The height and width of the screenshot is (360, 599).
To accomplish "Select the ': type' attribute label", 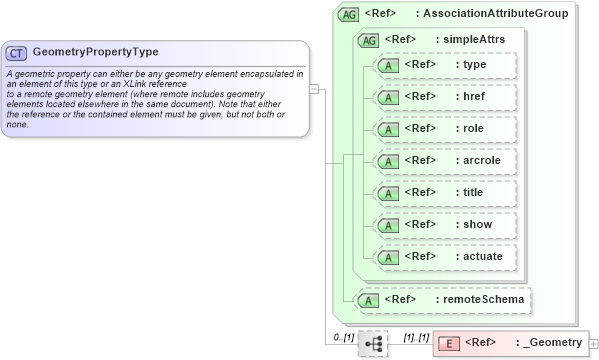I will click(471, 64).
